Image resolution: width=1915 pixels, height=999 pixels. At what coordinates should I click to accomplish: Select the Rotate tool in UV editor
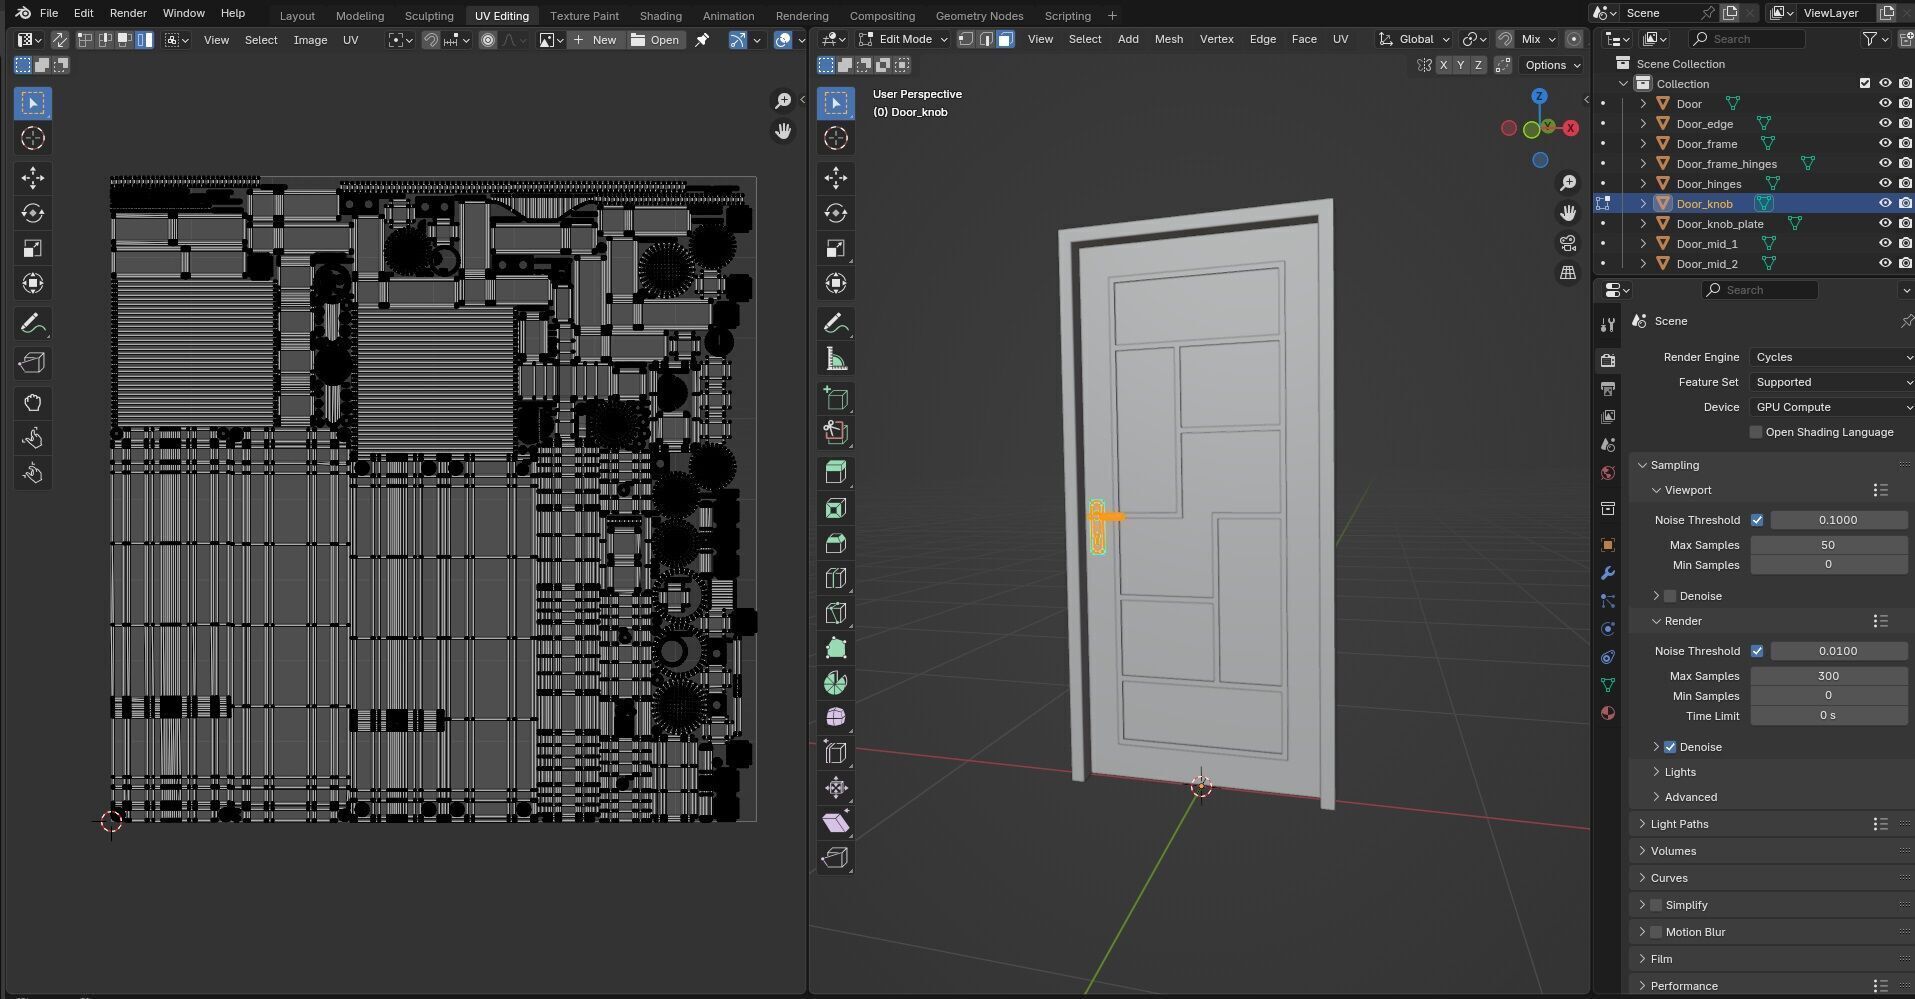pos(33,213)
